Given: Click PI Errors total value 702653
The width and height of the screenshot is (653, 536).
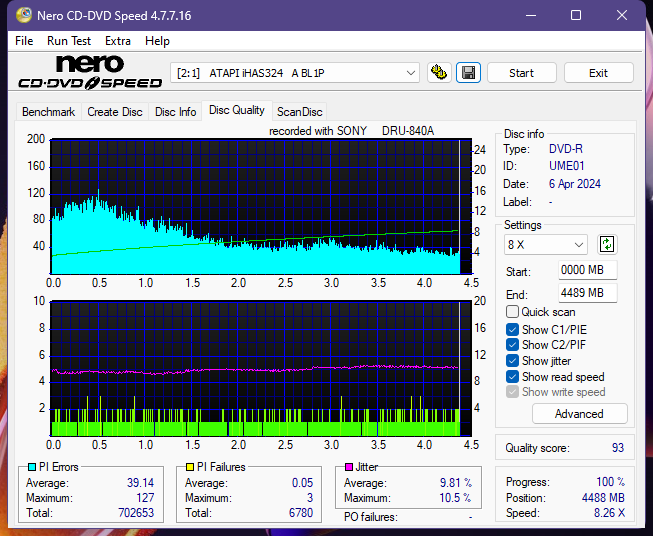Looking at the screenshot, I should click(x=136, y=513).
